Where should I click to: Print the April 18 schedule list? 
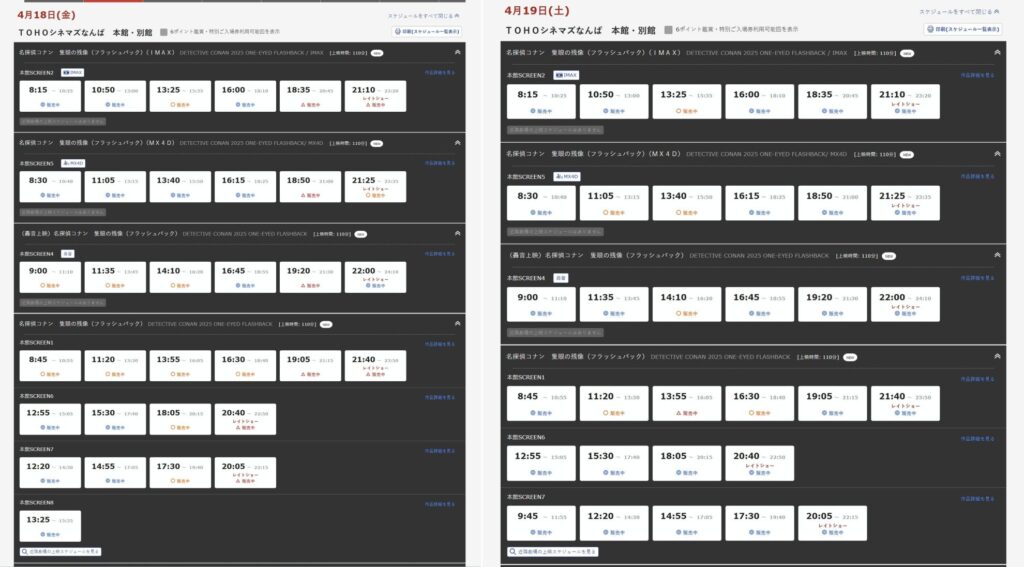point(427,31)
